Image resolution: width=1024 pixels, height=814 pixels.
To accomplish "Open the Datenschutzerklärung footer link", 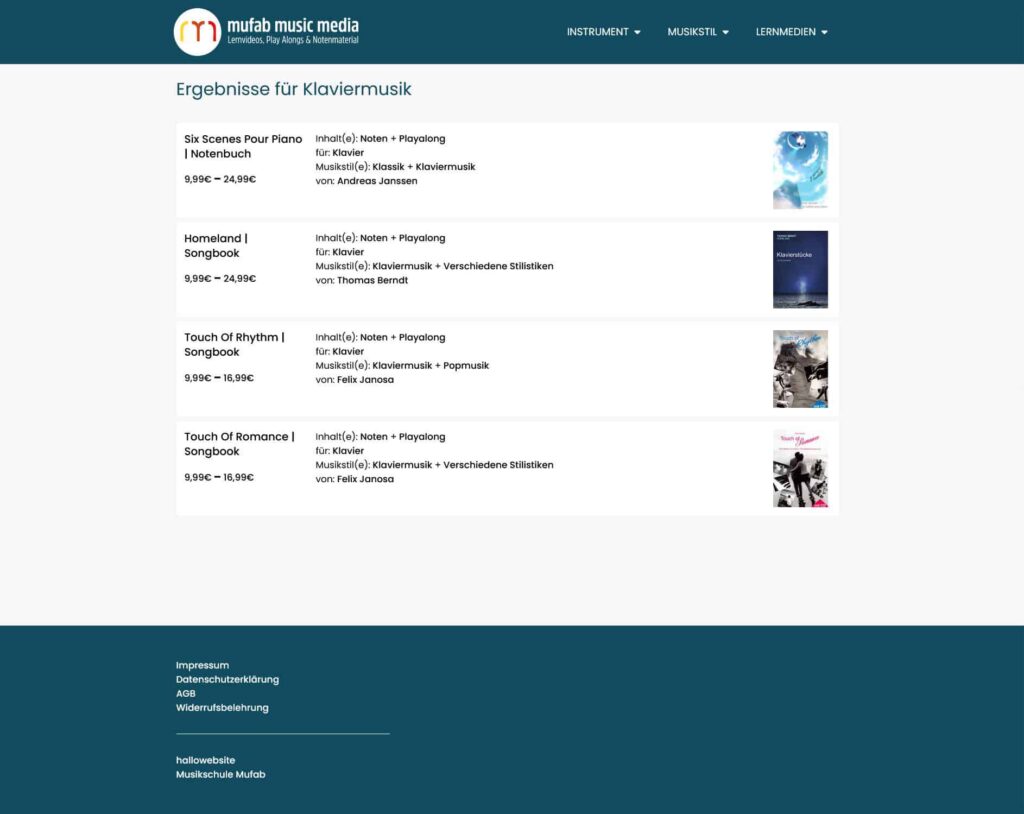I will point(227,679).
